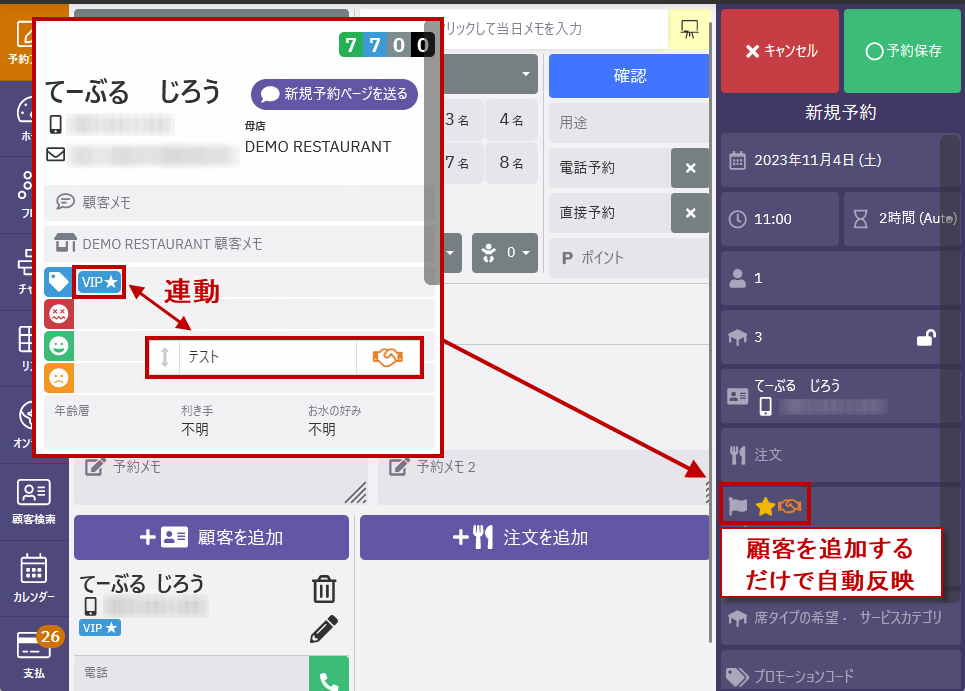This screenshot has height=691, width=965.
Task: Toggle the table lock icon
Action: pos(926,338)
